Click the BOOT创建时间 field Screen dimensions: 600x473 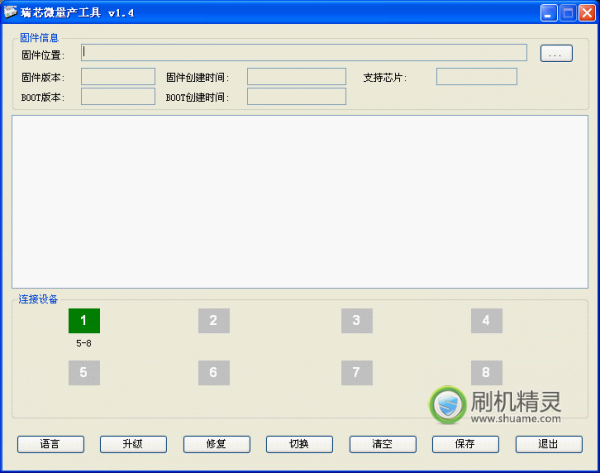click(297, 96)
